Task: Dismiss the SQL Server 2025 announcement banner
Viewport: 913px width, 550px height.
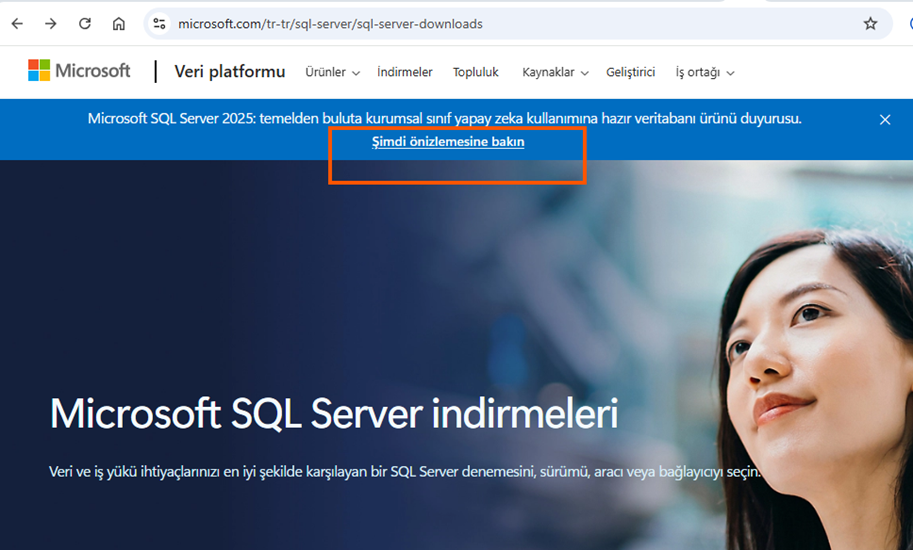Action: (x=885, y=120)
